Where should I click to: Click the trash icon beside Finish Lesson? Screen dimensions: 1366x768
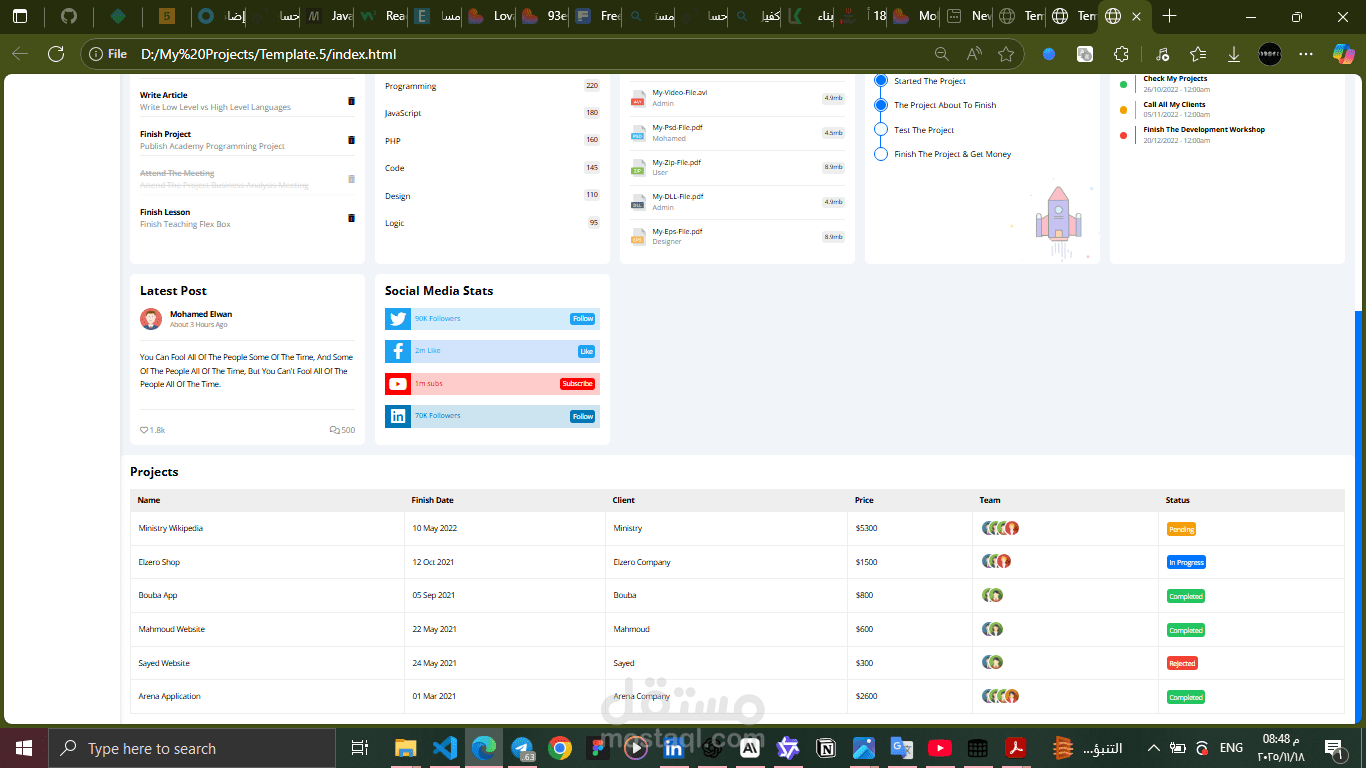click(351, 218)
